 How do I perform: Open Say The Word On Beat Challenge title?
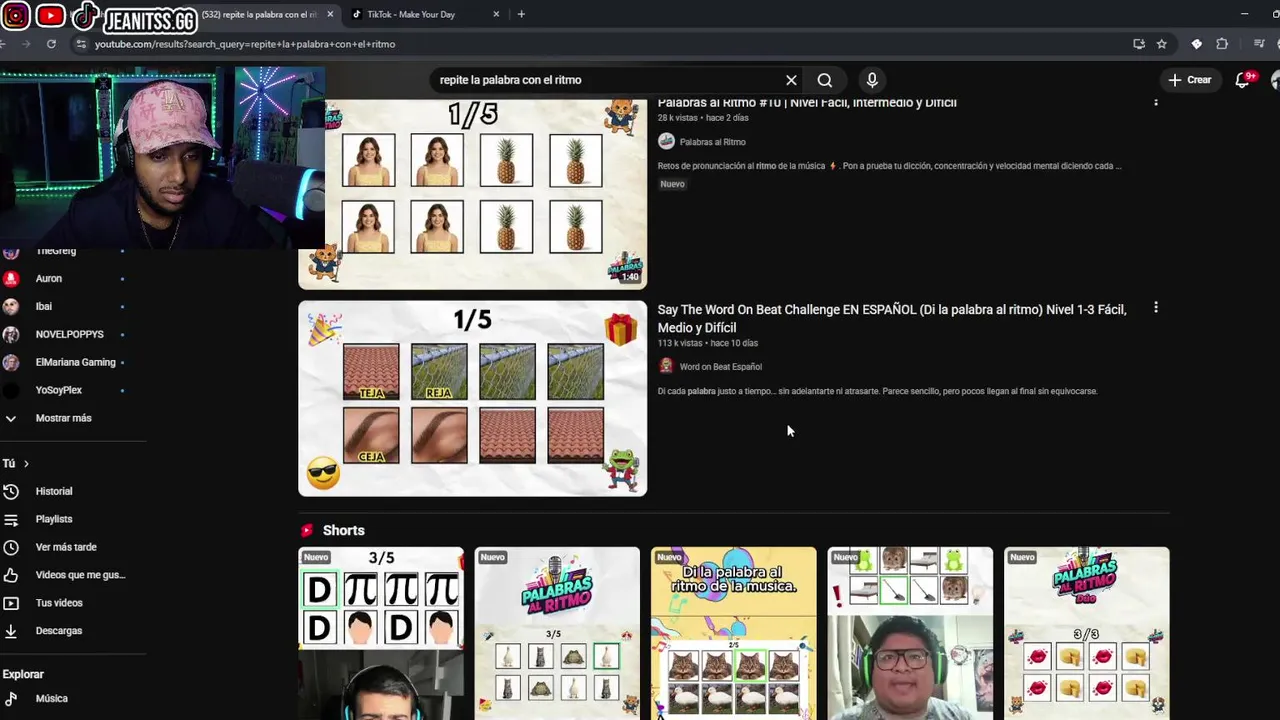pyautogui.click(x=892, y=318)
